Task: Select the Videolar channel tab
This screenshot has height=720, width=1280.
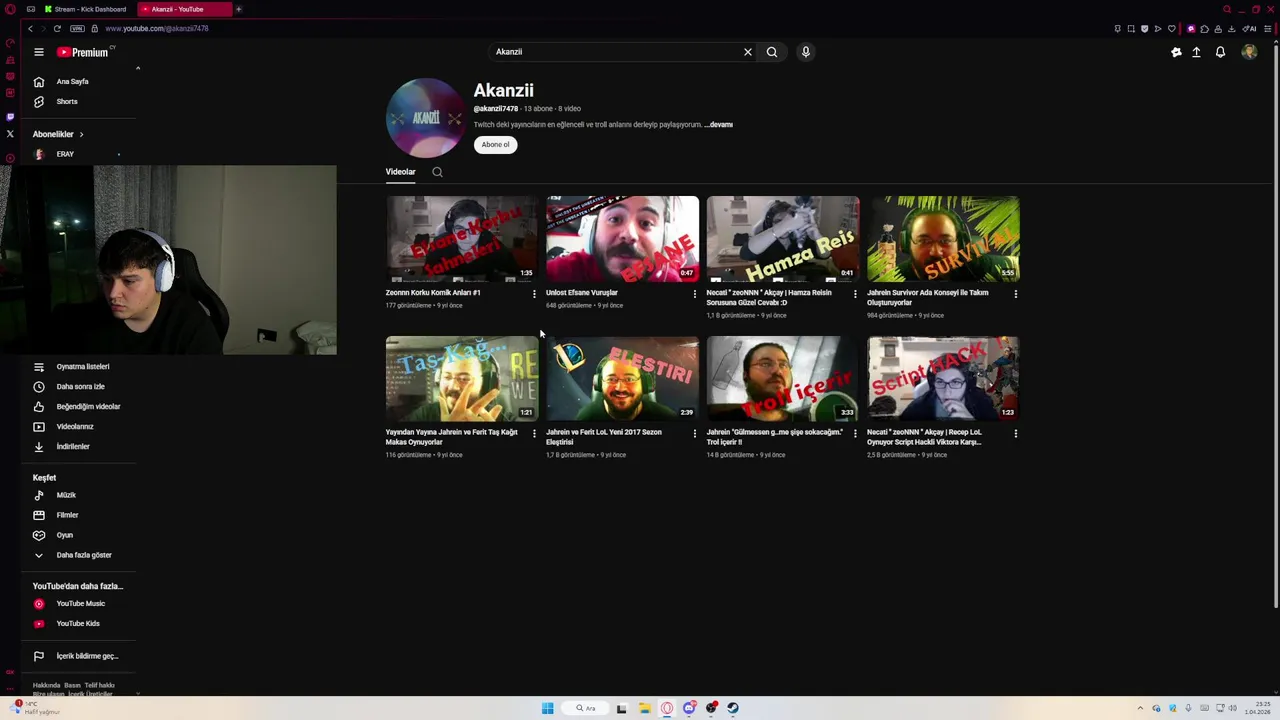Action: pyautogui.click(x=400, y=172)
